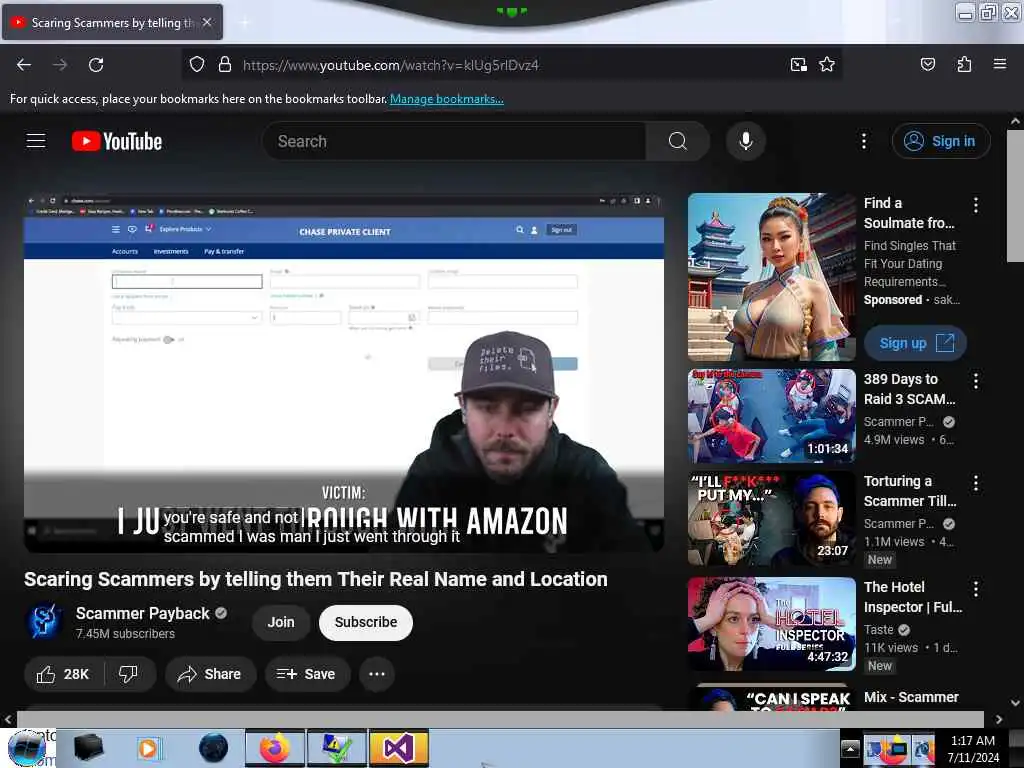Click the vertical scrollbar down arrow
Image resolution: width=1024 pixels, height=768 pixels.
(x=1015, y=703)
